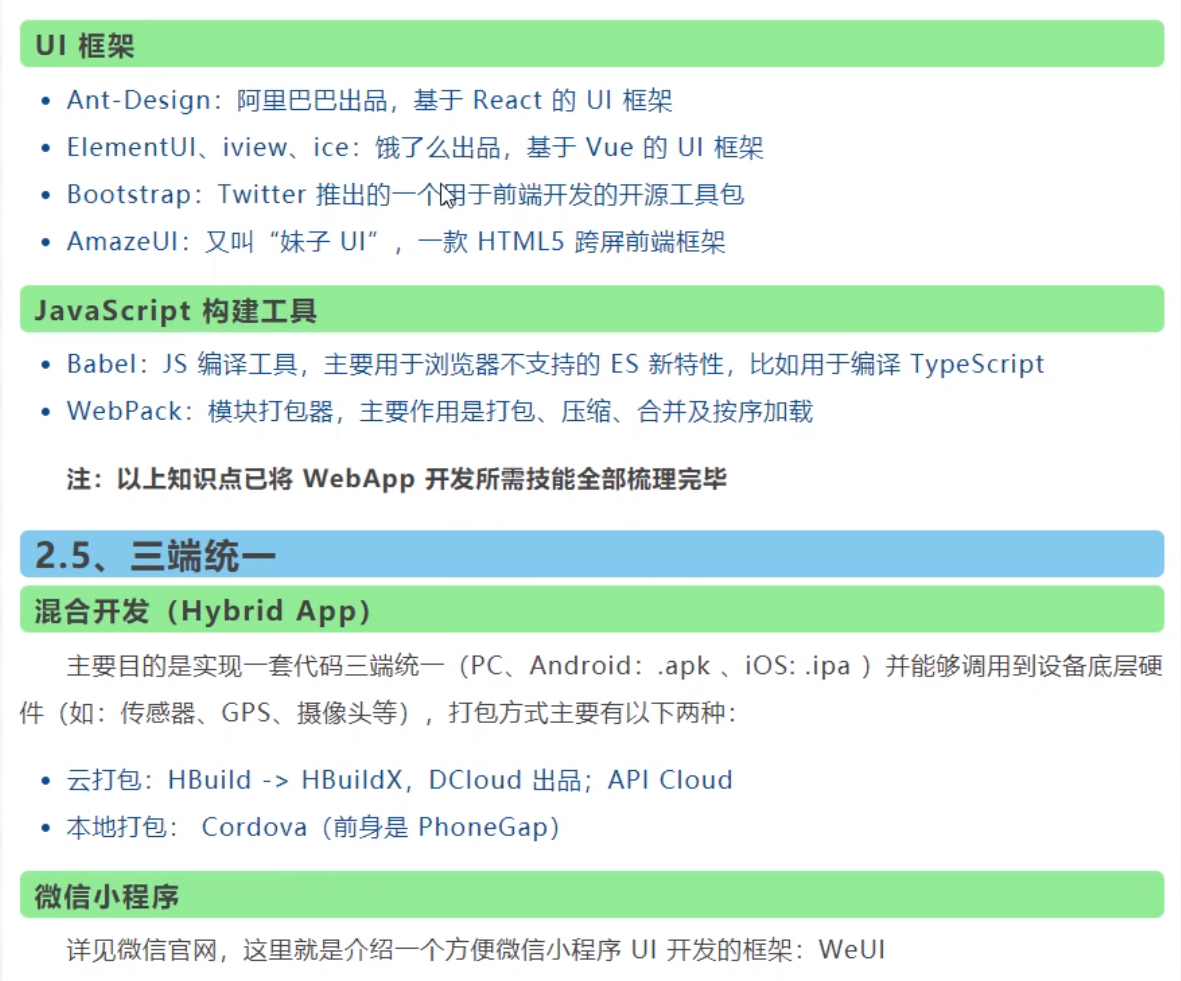
Task: Click the '2.5、三端统一' blue heading
Action: coord(591,555)
